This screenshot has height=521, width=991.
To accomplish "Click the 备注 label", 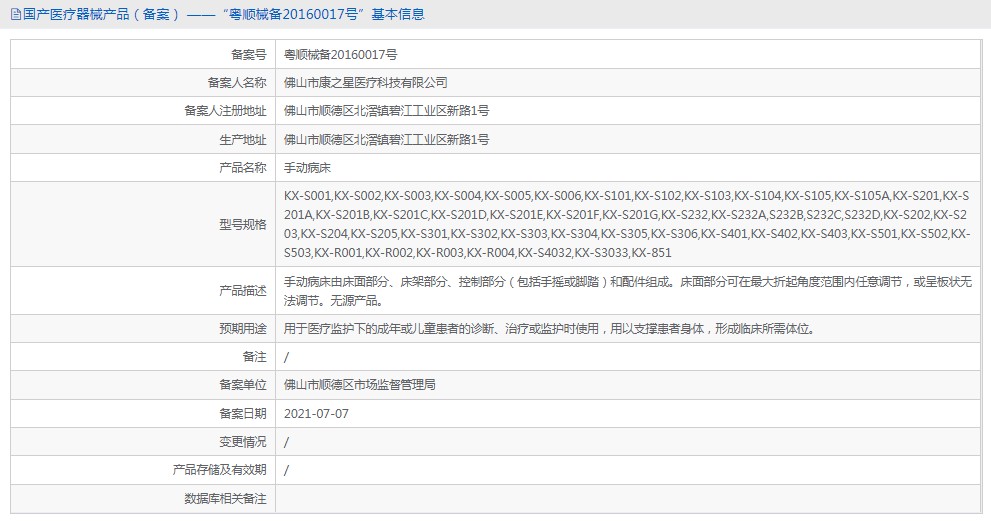I will [x=255, y=357].
